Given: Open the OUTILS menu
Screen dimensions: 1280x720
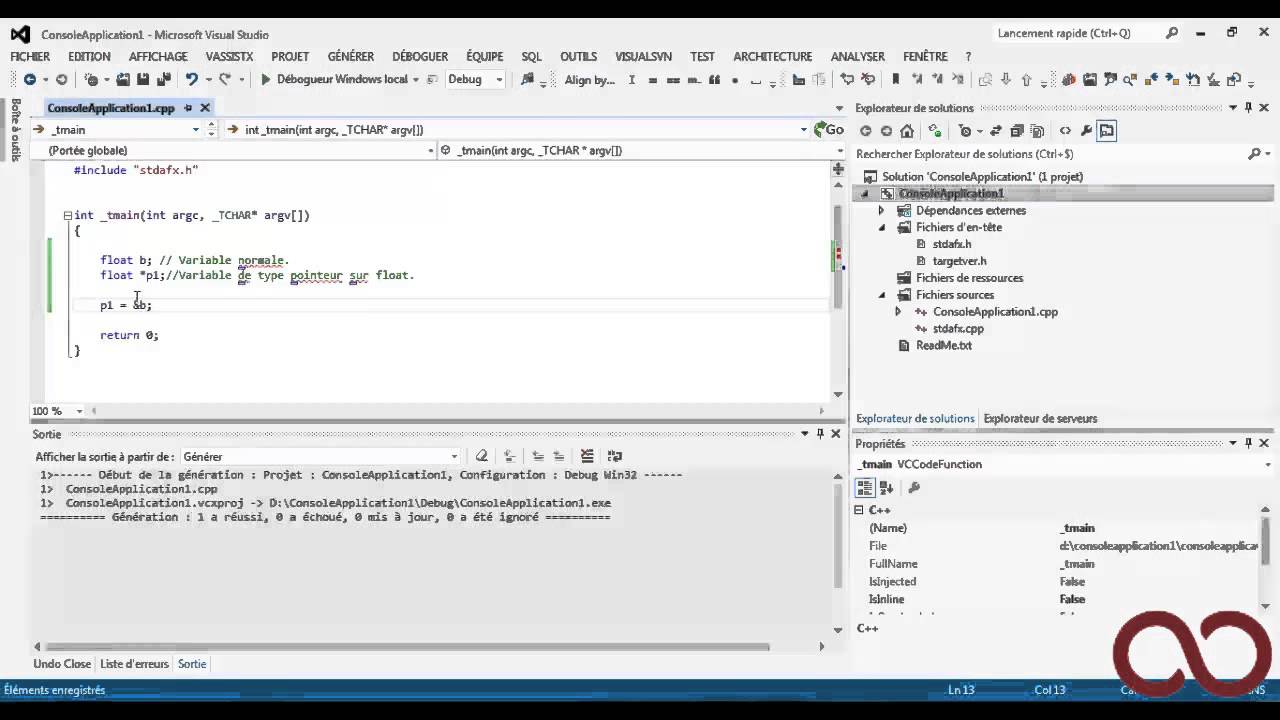Looking at the screenshot, I should point(578,57).
